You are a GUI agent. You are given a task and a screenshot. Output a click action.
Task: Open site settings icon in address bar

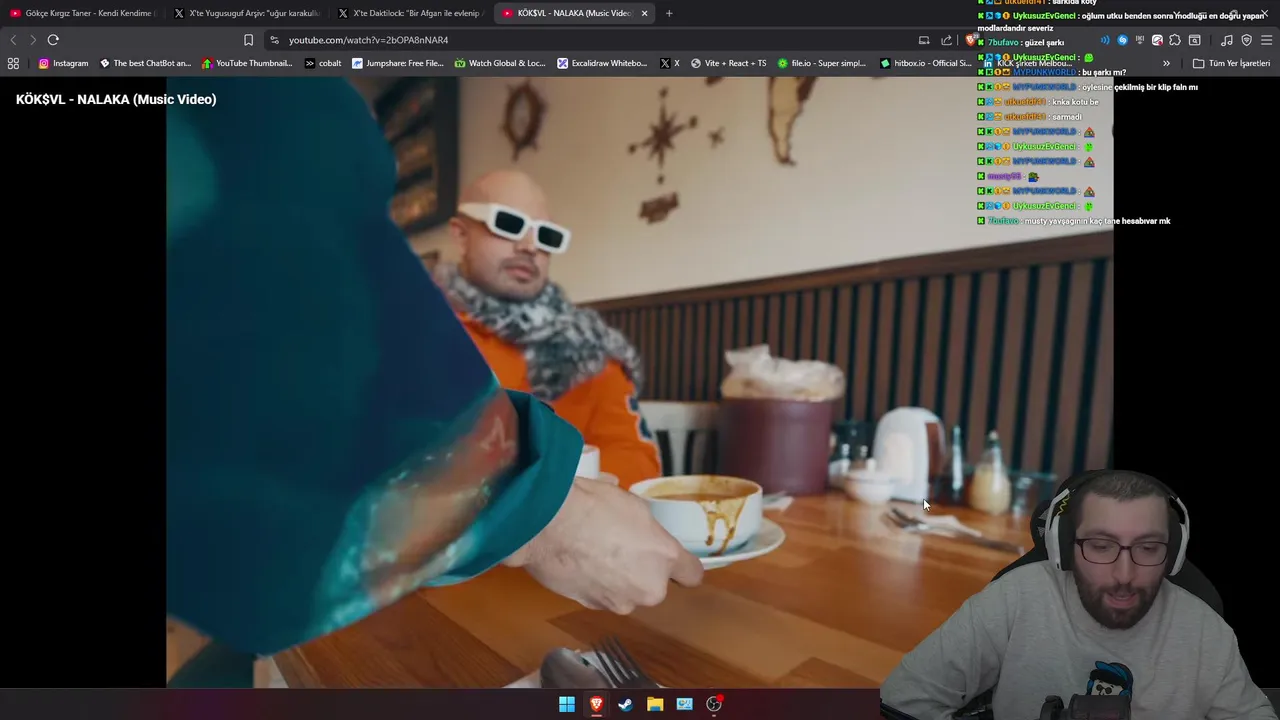[x=274, y=40]
